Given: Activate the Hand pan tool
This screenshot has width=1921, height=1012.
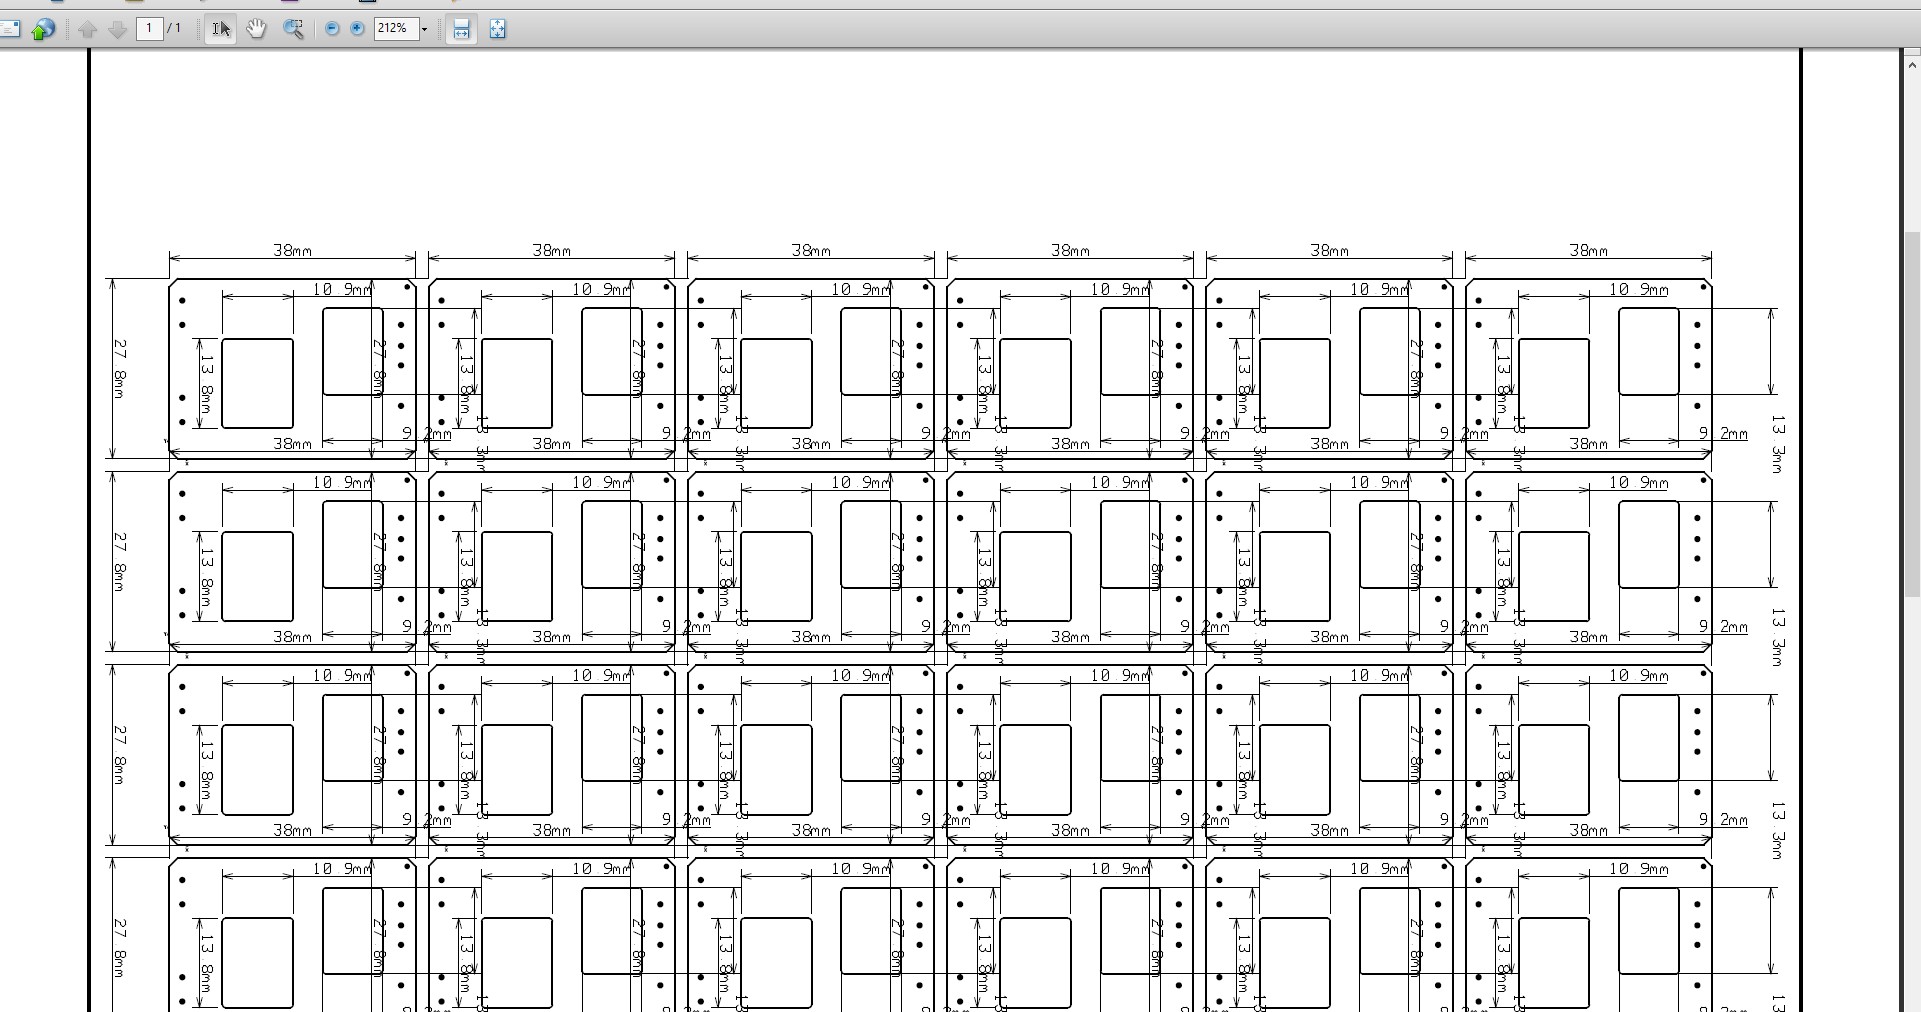Looking at the screenshot, I should pos(257,29).
